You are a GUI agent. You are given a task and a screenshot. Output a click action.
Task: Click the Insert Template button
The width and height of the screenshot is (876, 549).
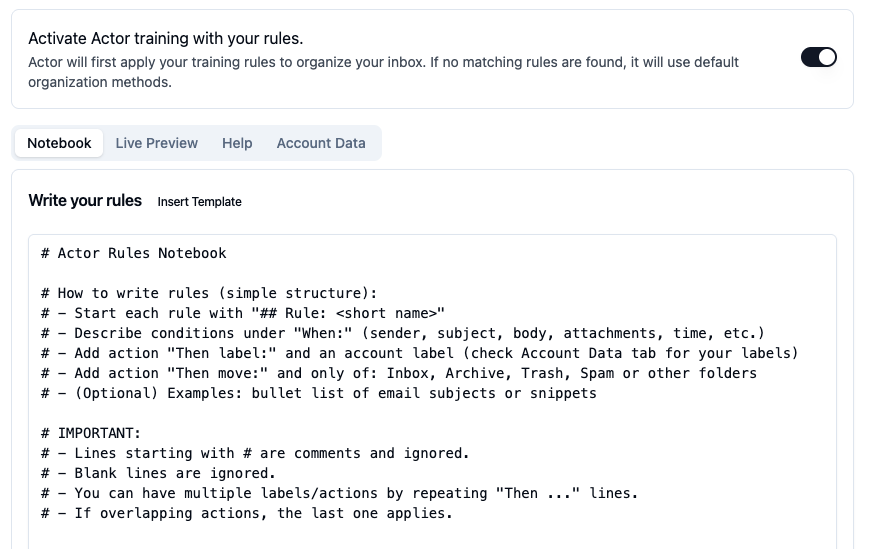(x=199, y=202)
